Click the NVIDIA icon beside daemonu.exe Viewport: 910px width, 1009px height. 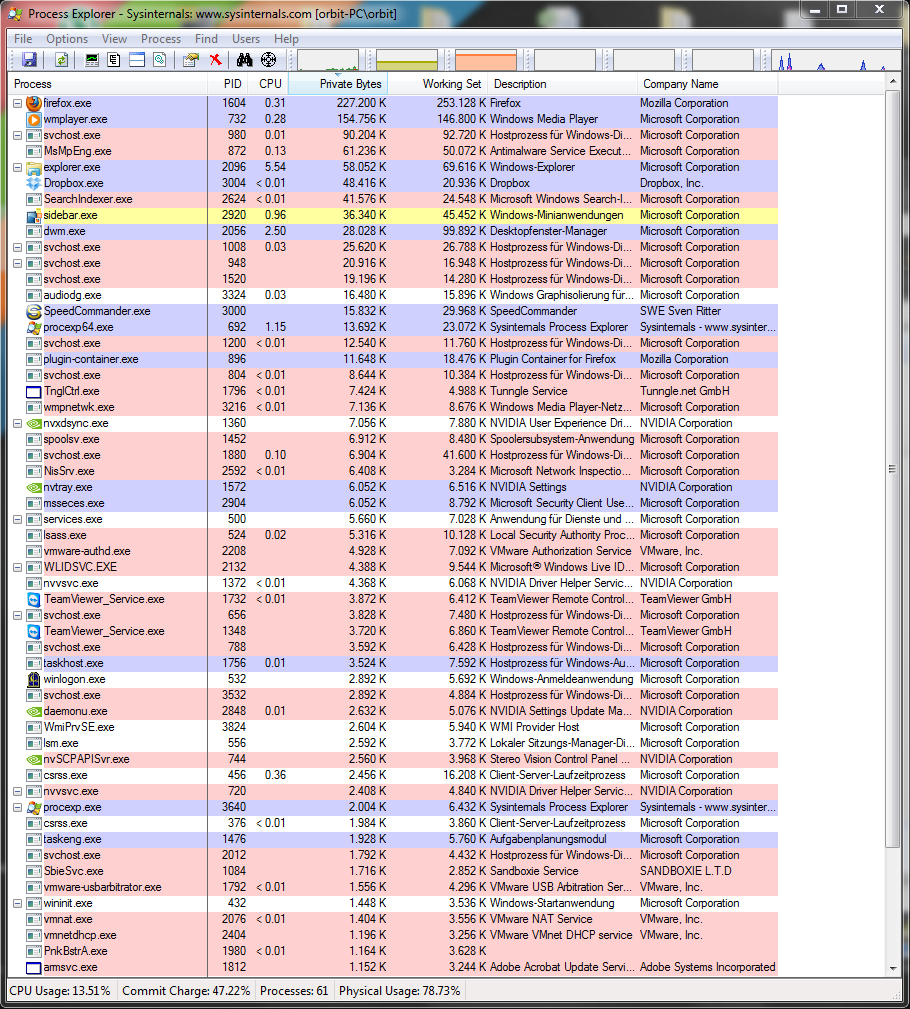(x=34, y=711)
